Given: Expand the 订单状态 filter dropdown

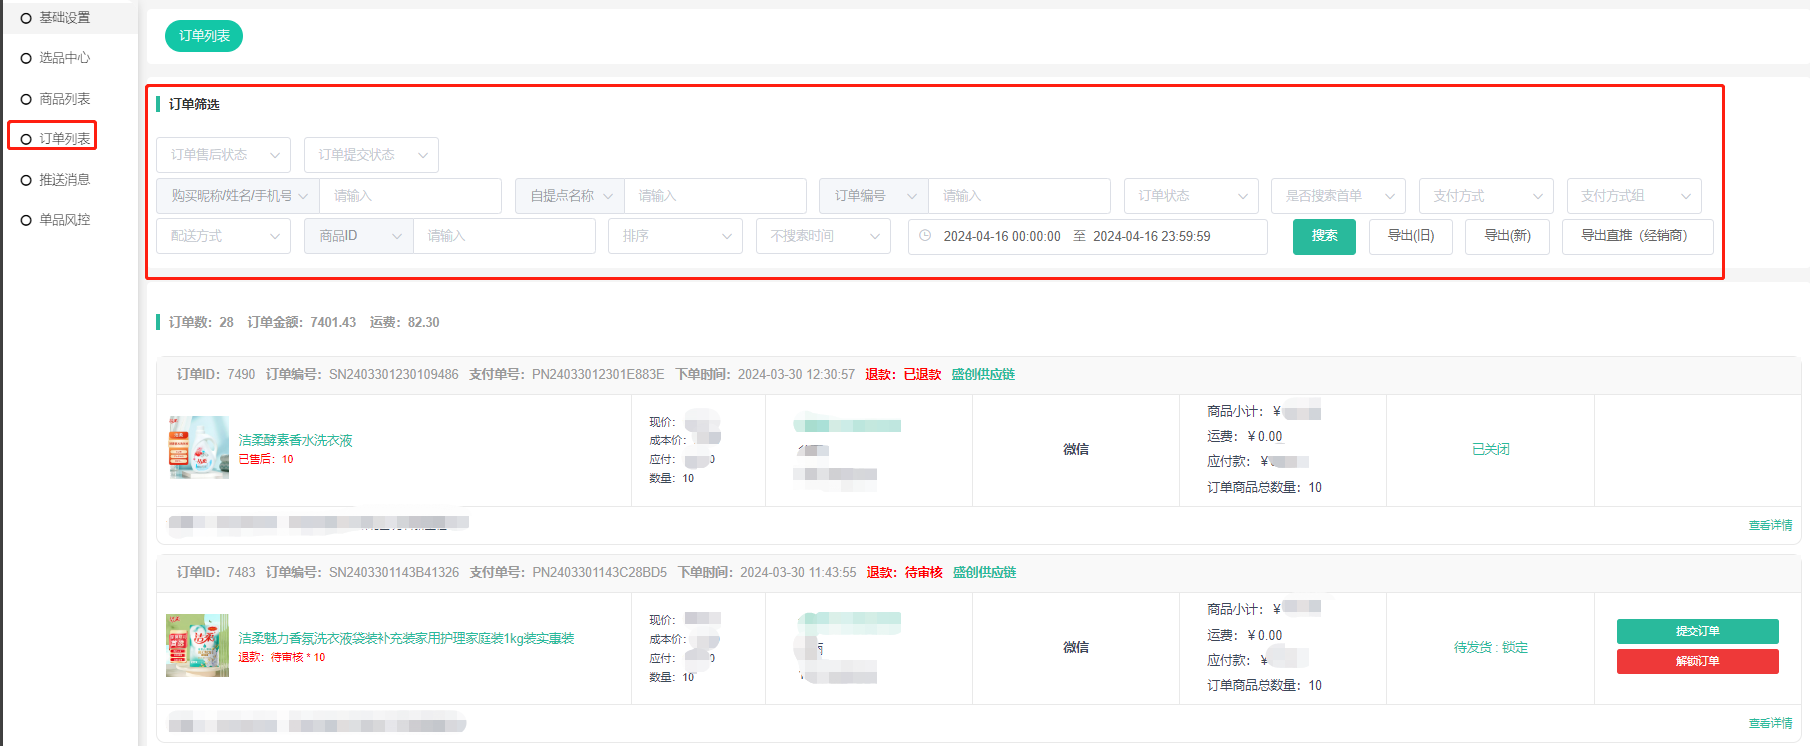Looking at the screenshot, I should point(1190,196).
